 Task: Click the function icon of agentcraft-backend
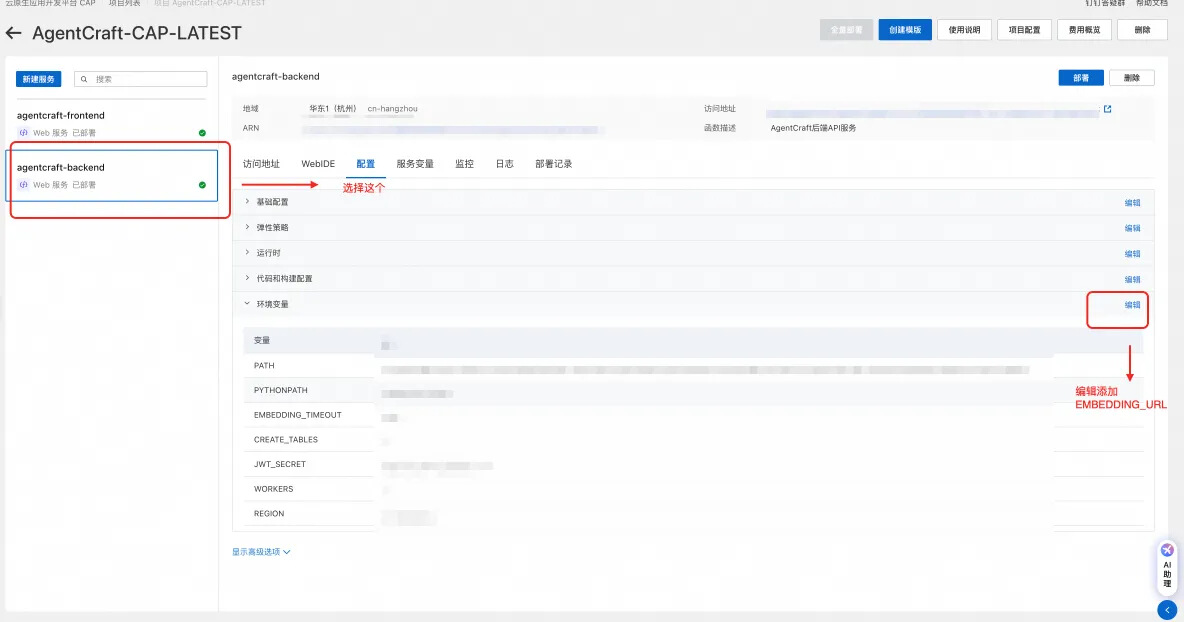coord(23,185)
